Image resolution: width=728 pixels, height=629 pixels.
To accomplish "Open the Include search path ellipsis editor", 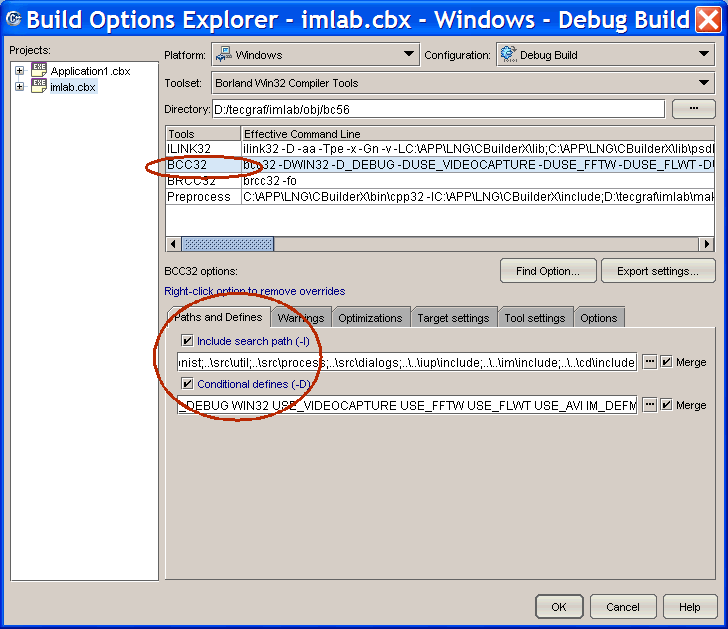I will (x=650, y=362).
